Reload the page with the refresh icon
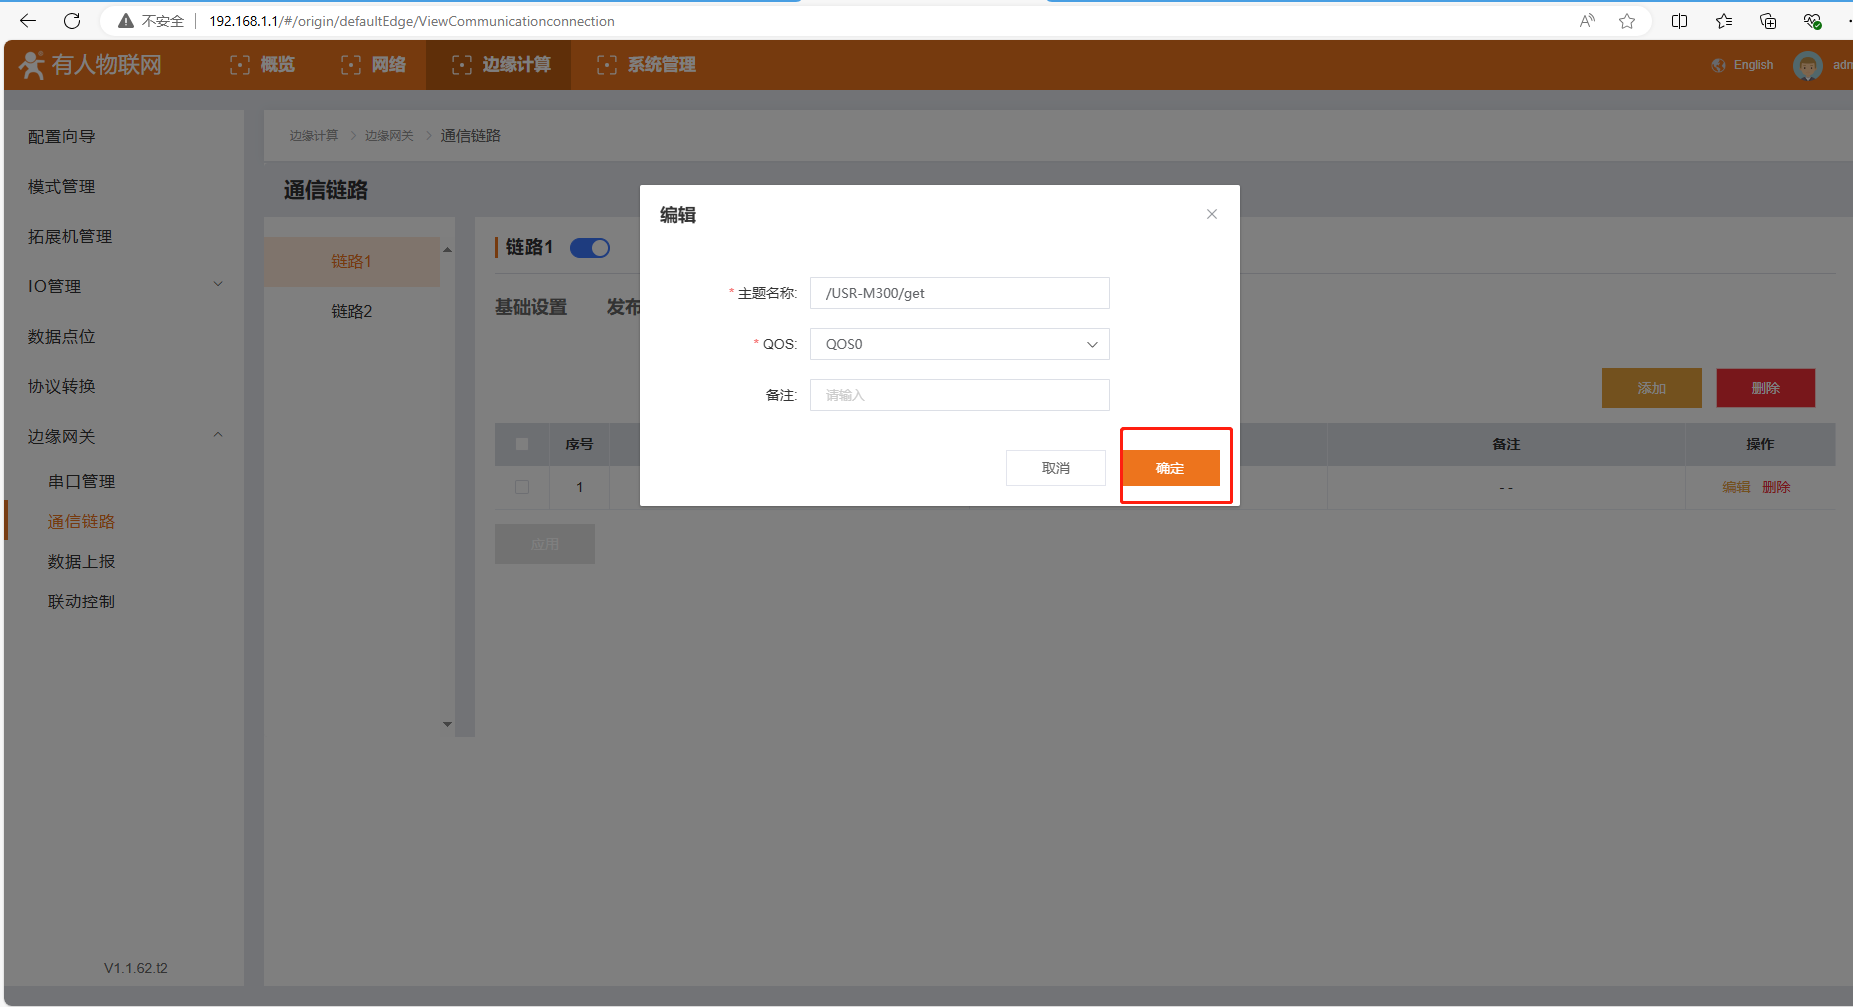 [72, 21]
